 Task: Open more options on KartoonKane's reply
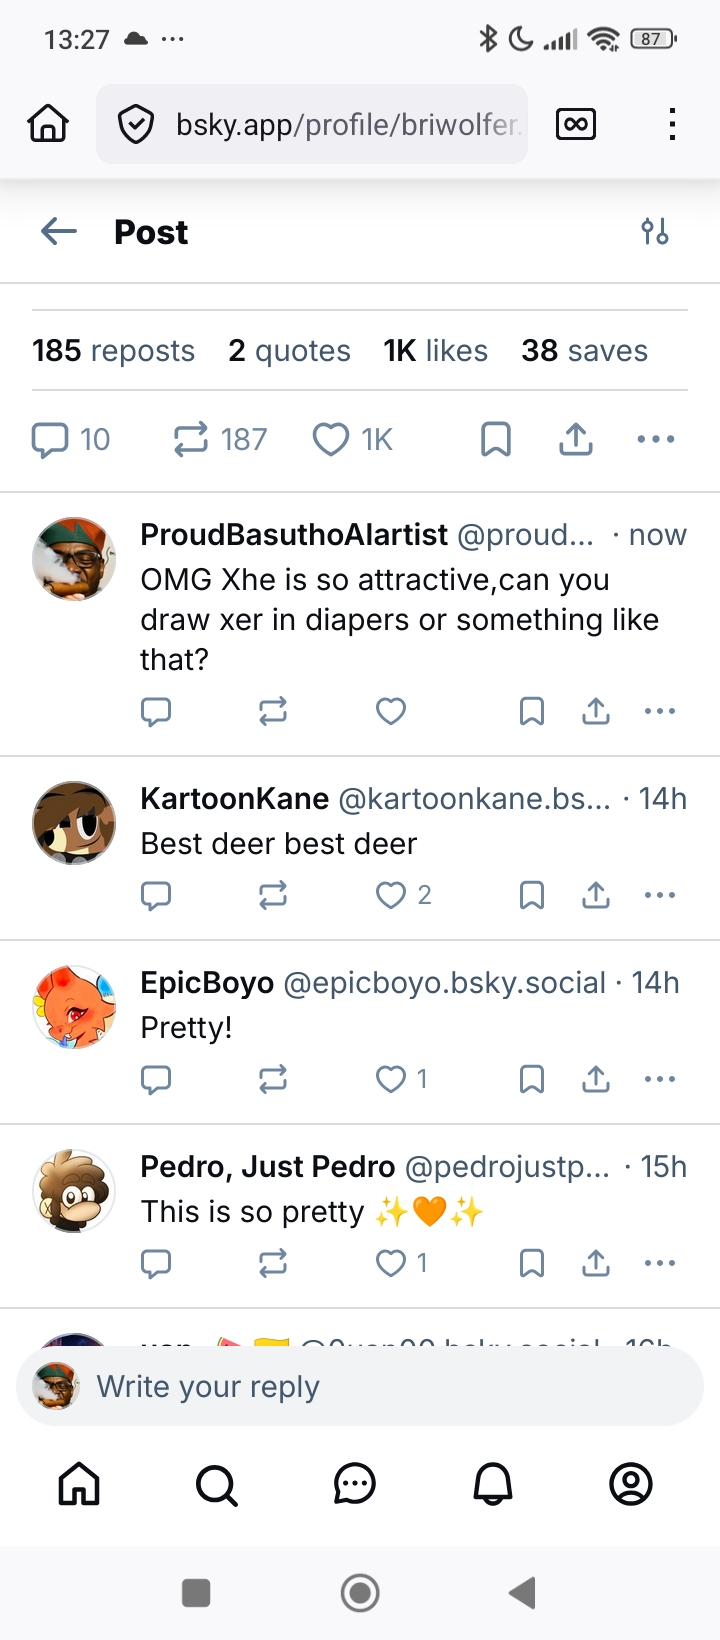point(660,895)
